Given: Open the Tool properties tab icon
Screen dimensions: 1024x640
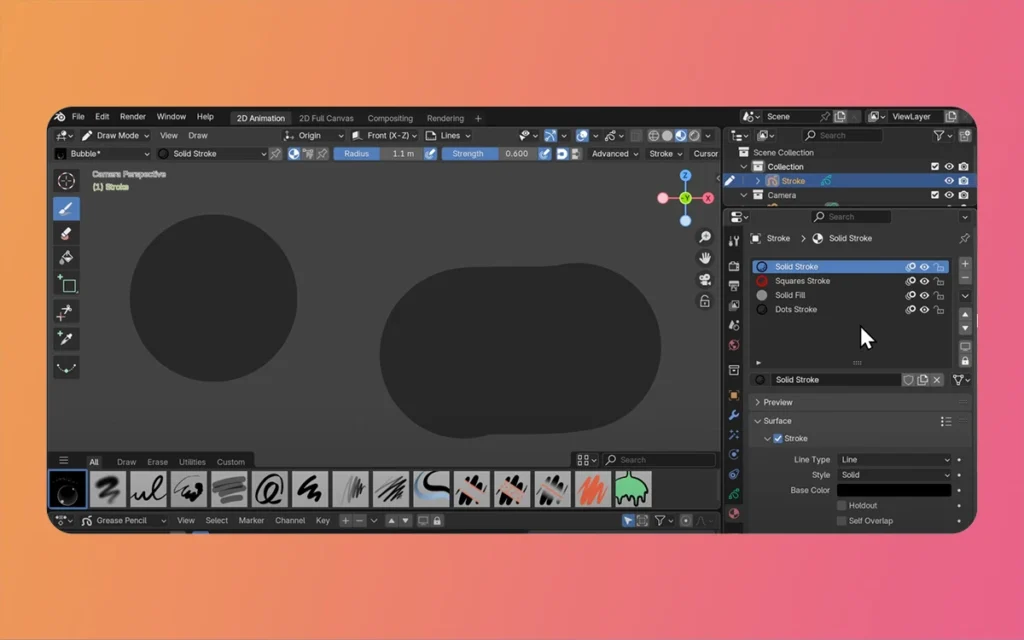Looking at the screenshot, I should [734, 241].
